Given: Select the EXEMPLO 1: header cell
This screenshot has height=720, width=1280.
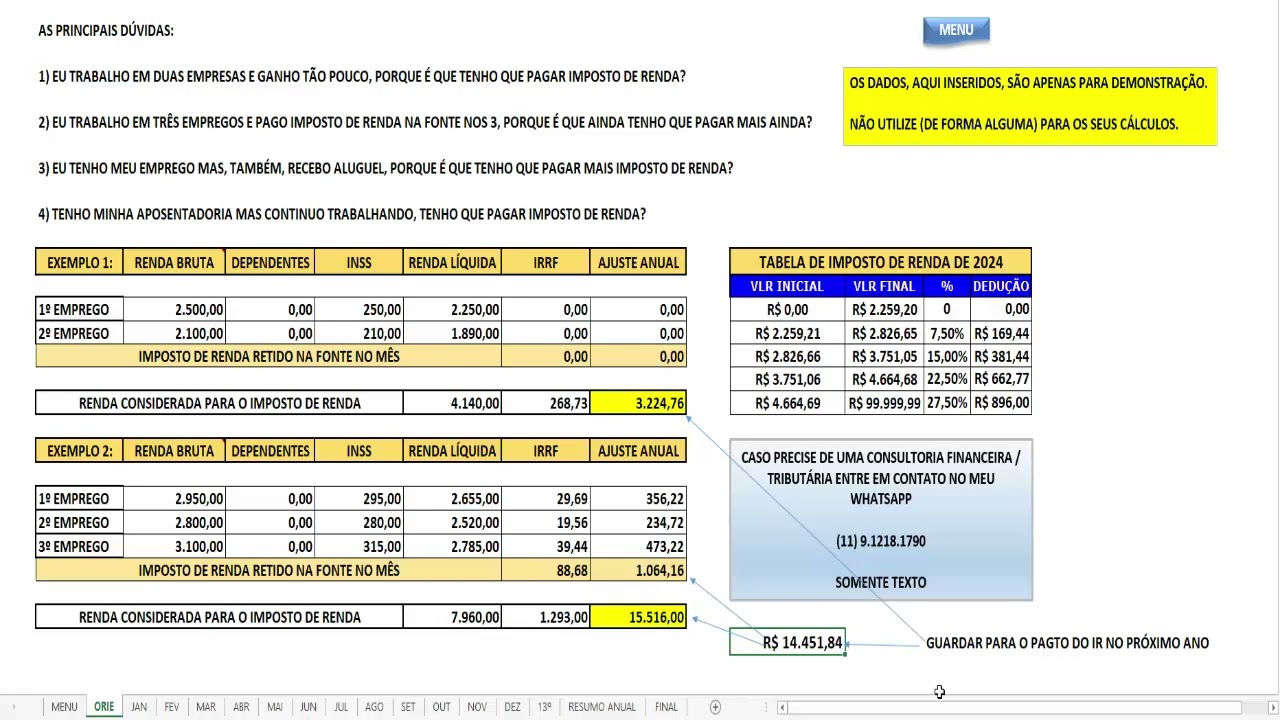Looking at the screenshot, I should [x=79, y=262].
